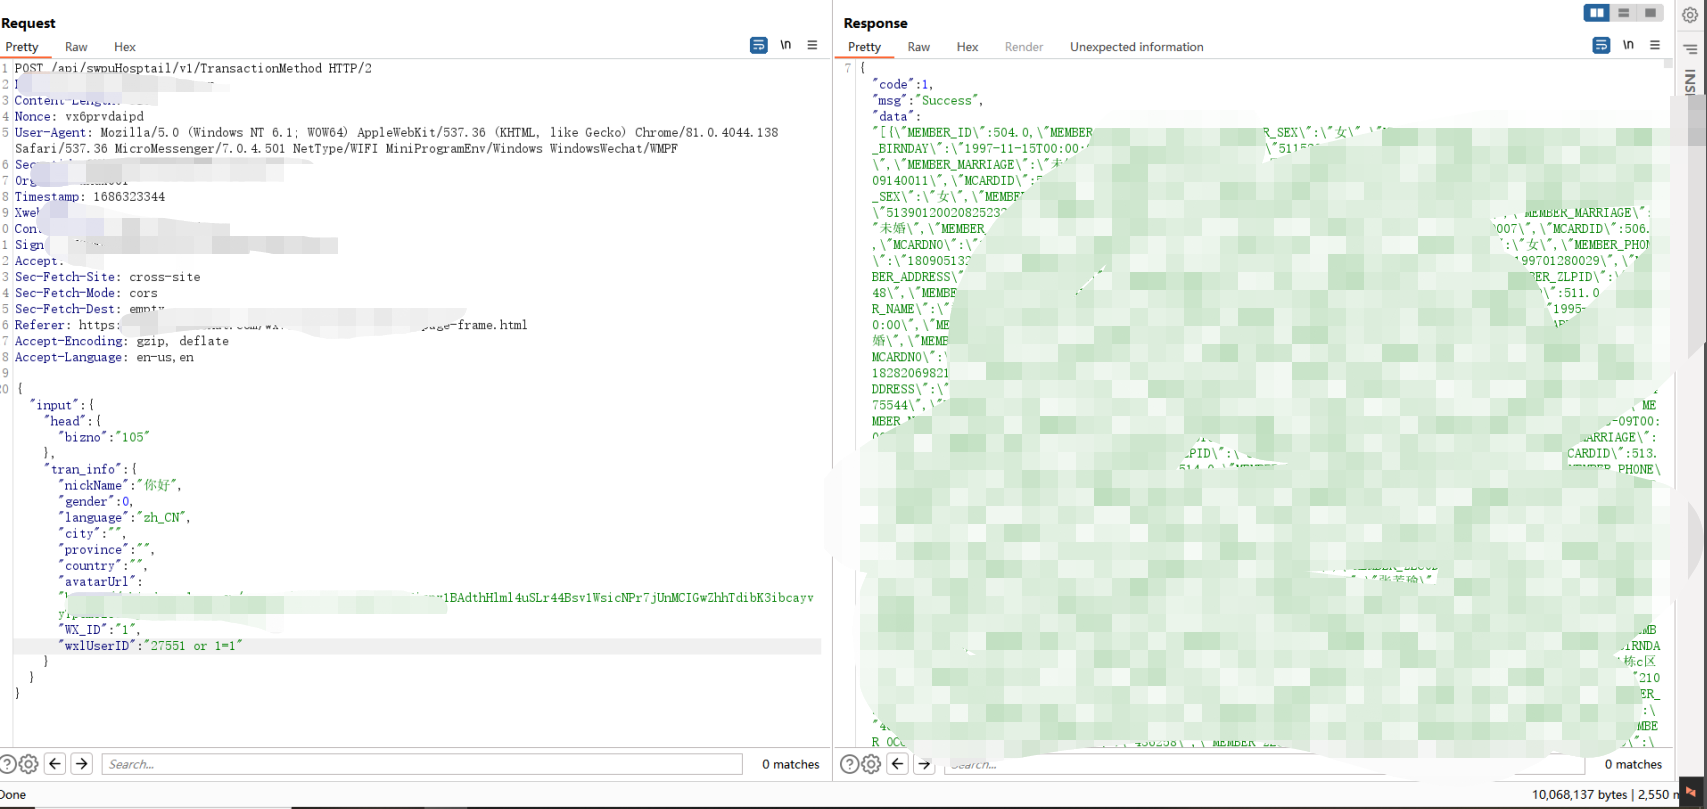Click the Response "code":1 line
The width and height of the screenshot is (1707, 809).
point(902,84)
